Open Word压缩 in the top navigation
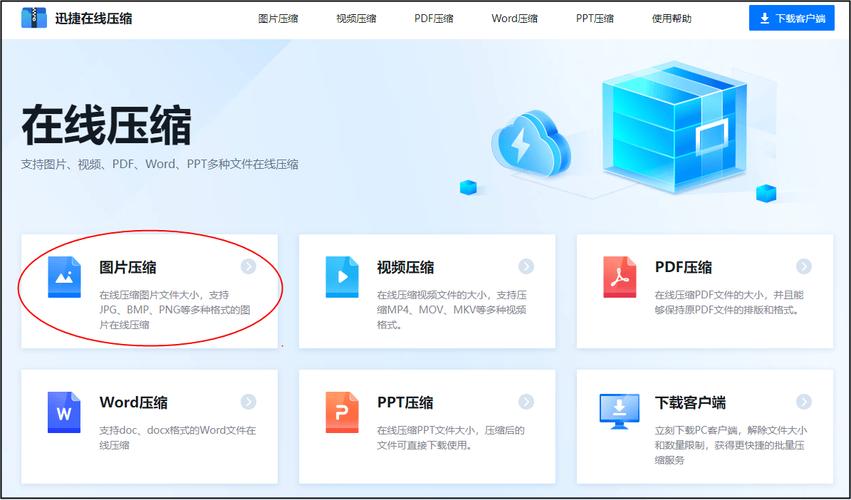 pos(515,18)
